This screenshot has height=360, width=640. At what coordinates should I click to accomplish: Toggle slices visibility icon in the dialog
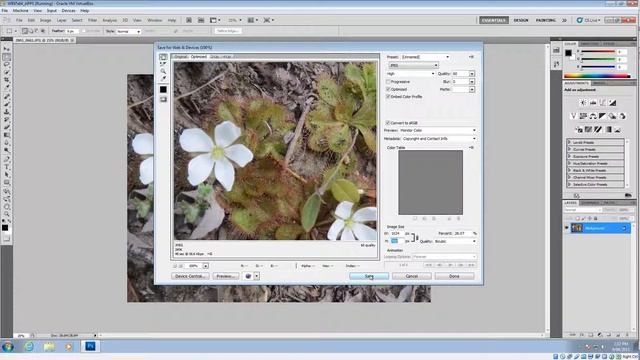[x=163, y=99]
